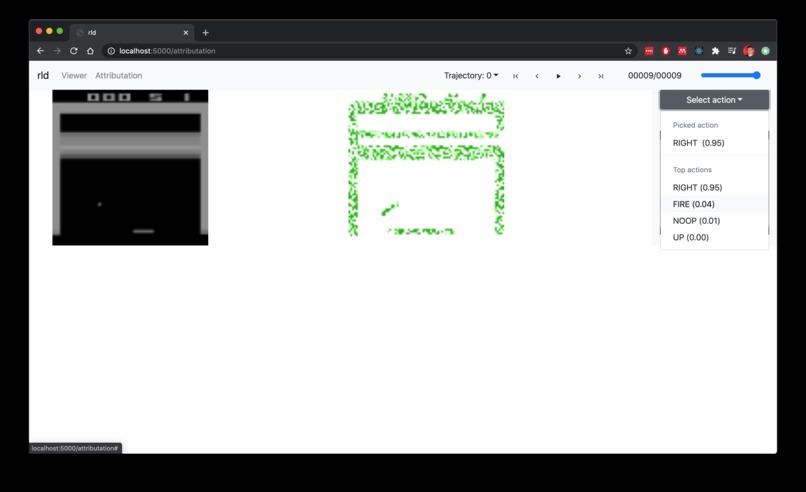
Task: Select FIRE (0.04) action
Action: (715, 204)
